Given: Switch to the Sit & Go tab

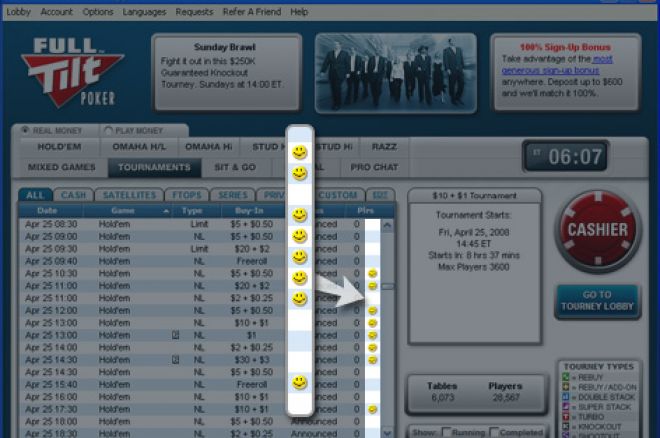Looking at the screenshot, I should click(x=235, y=167).
